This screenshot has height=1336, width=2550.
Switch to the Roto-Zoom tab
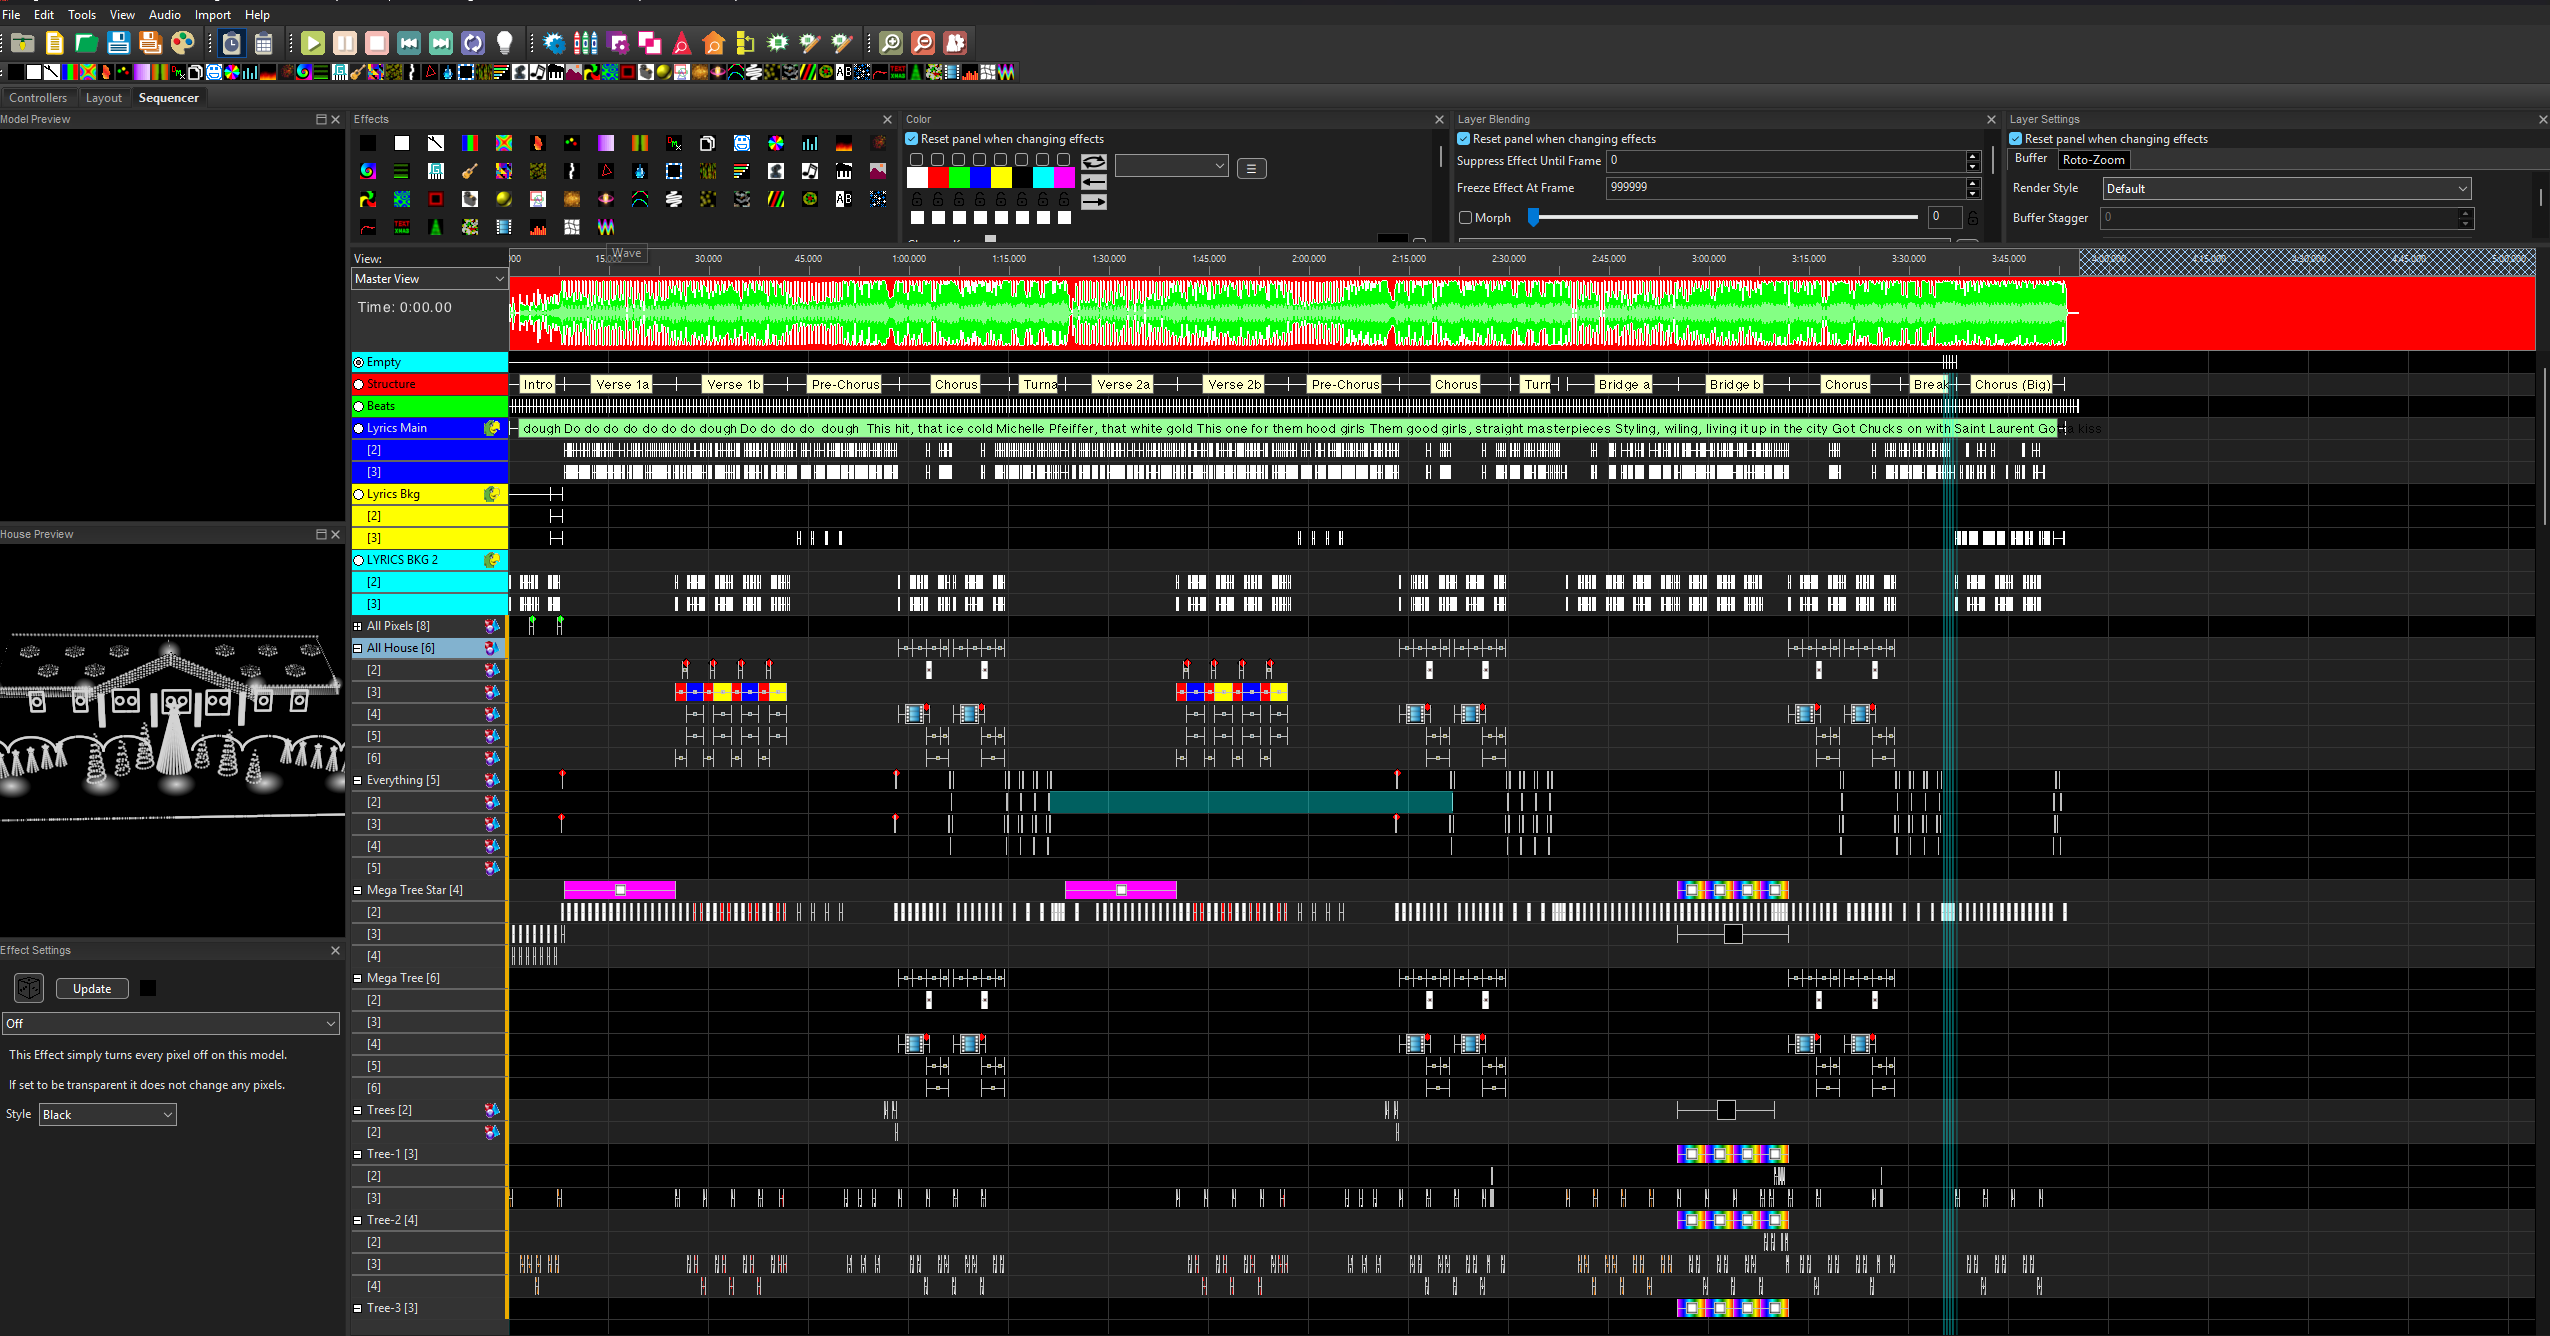click(x=2093, y=160)
